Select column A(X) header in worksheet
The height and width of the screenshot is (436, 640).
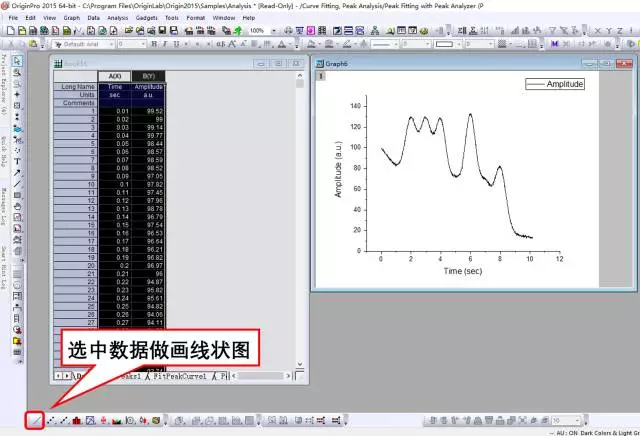coord(114,76)
